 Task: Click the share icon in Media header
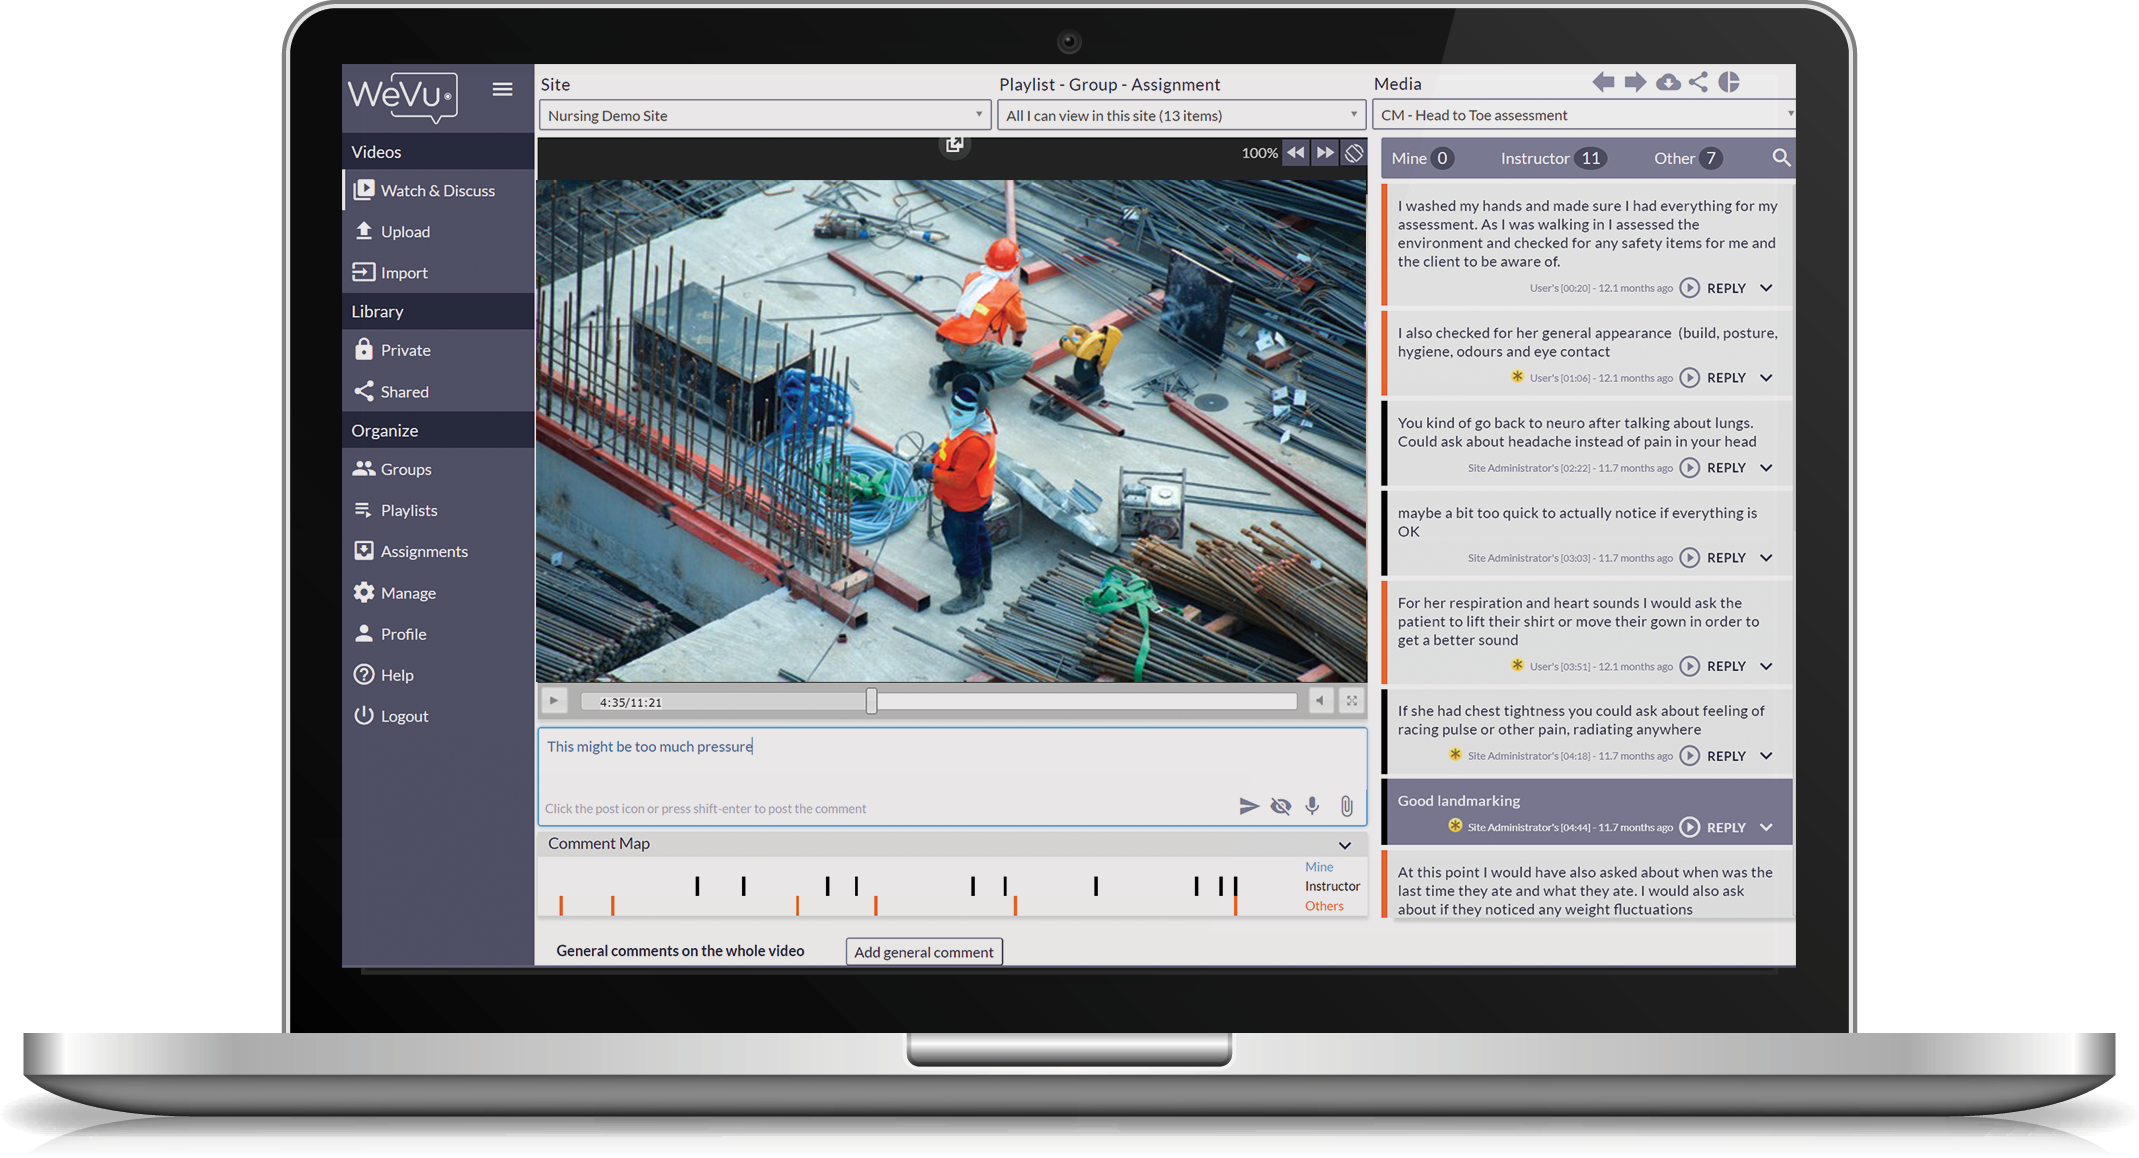1698,83
